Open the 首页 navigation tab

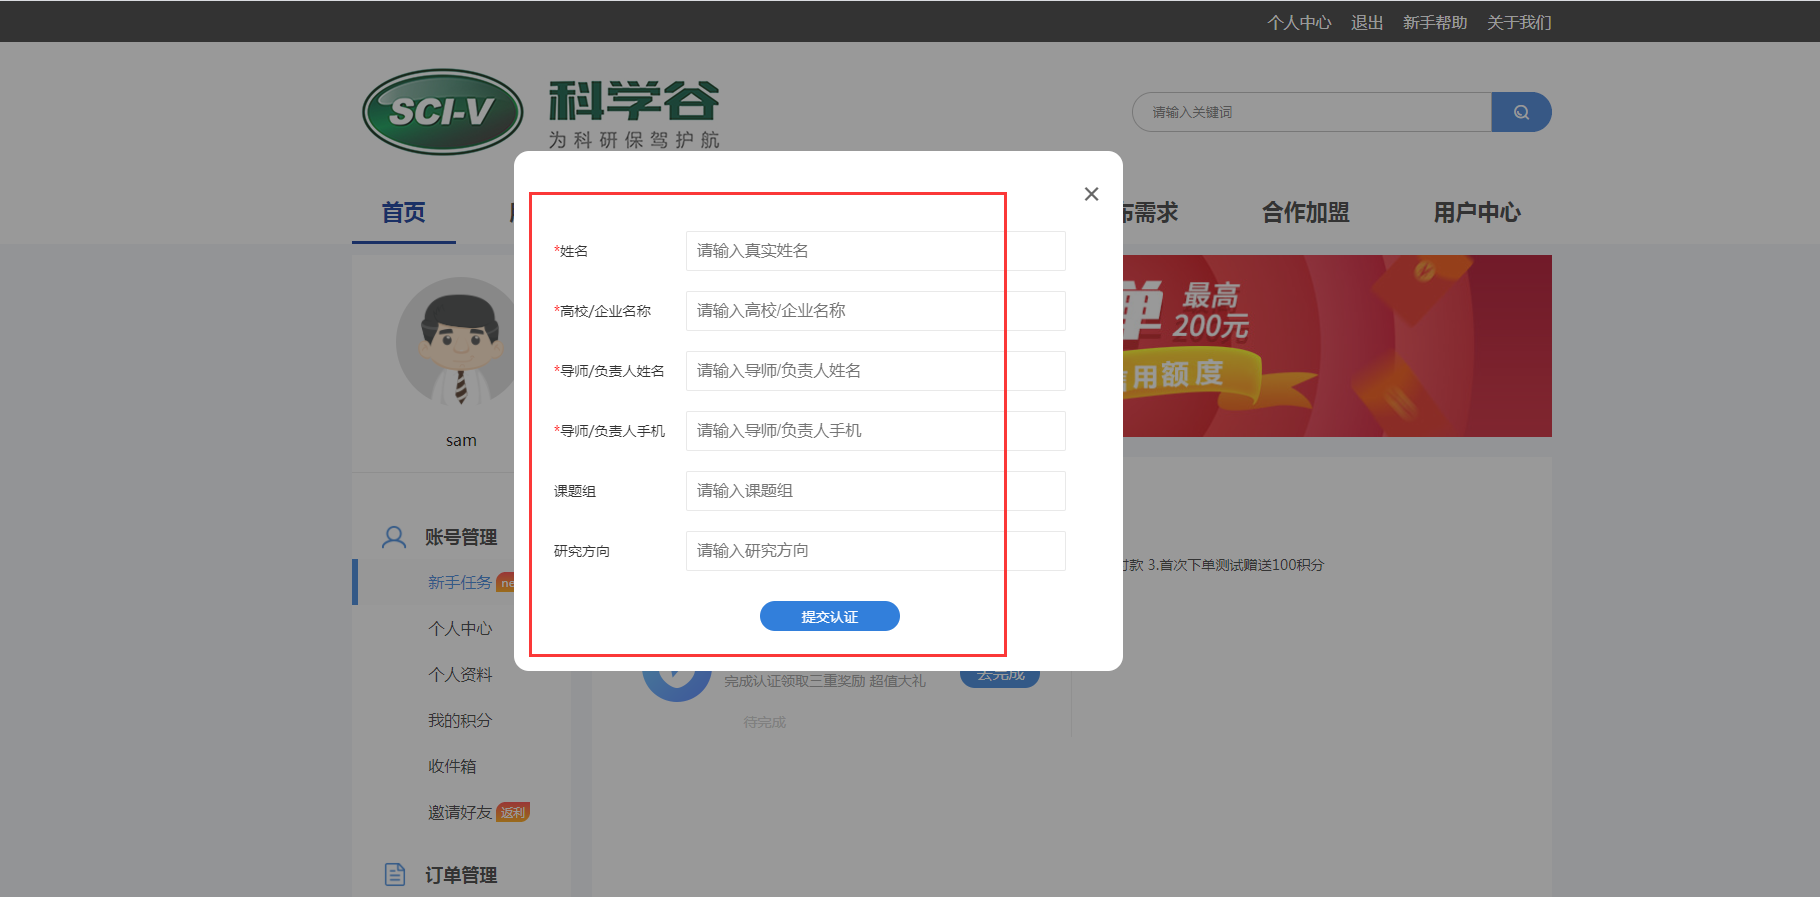coord(404,213)
